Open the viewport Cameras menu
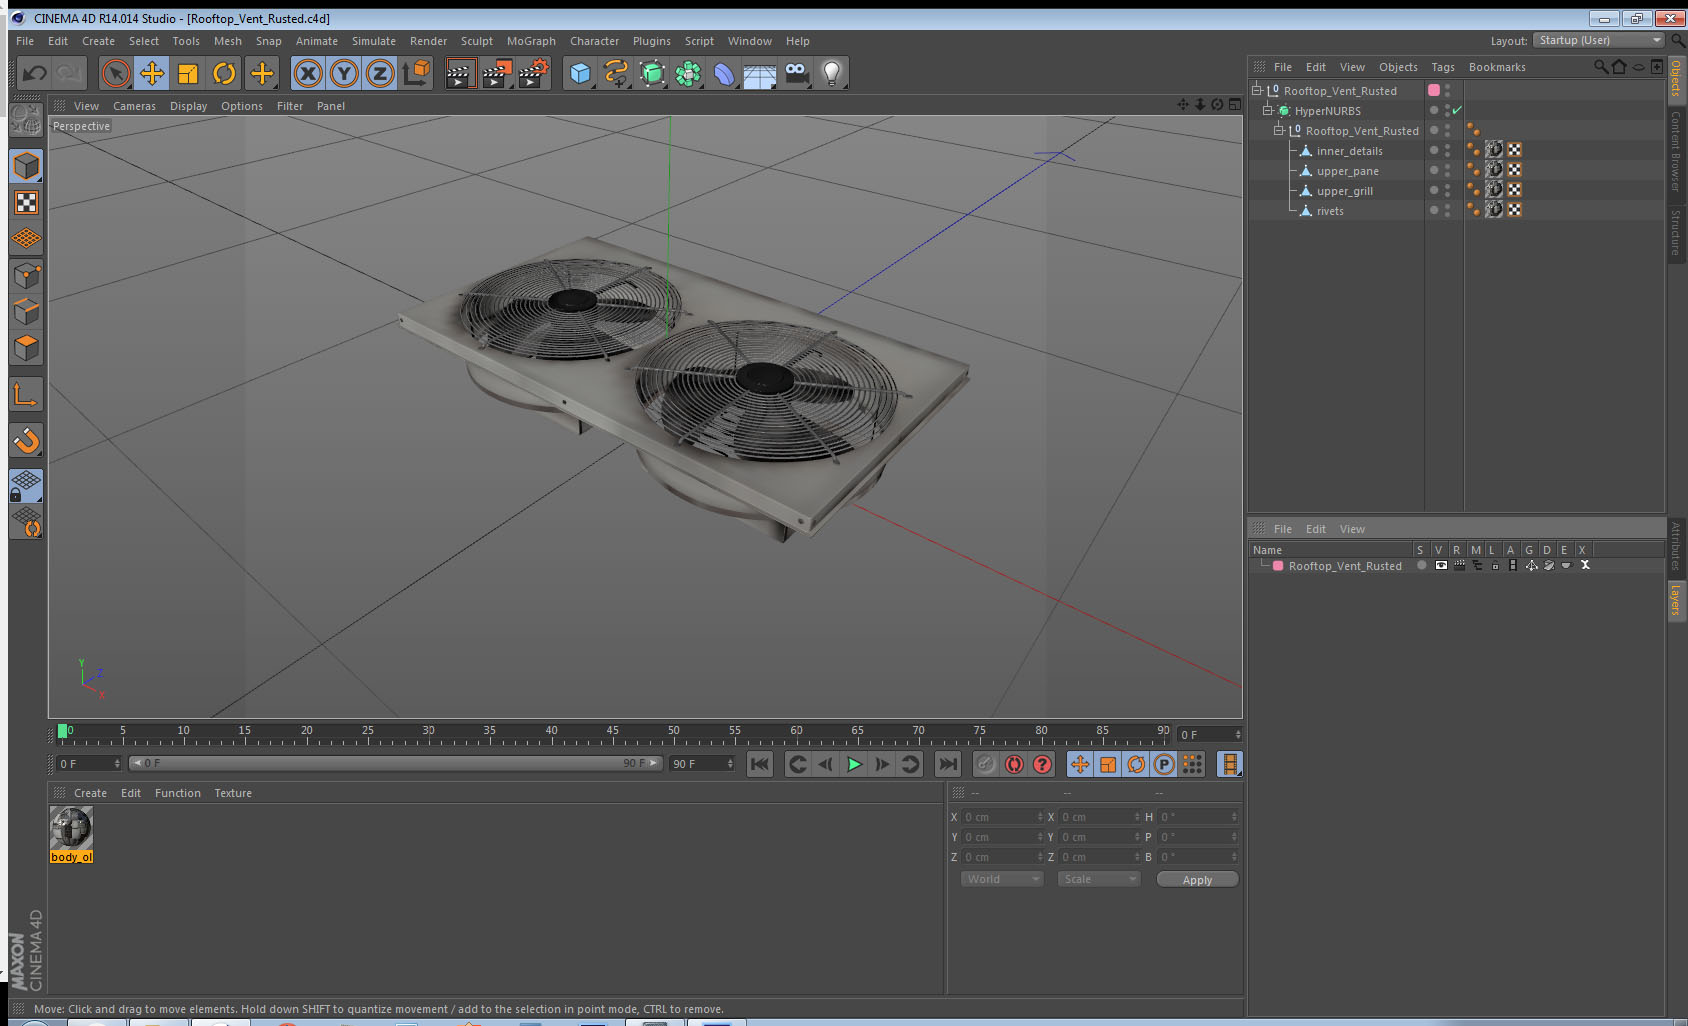 click(x=134, y=106)
